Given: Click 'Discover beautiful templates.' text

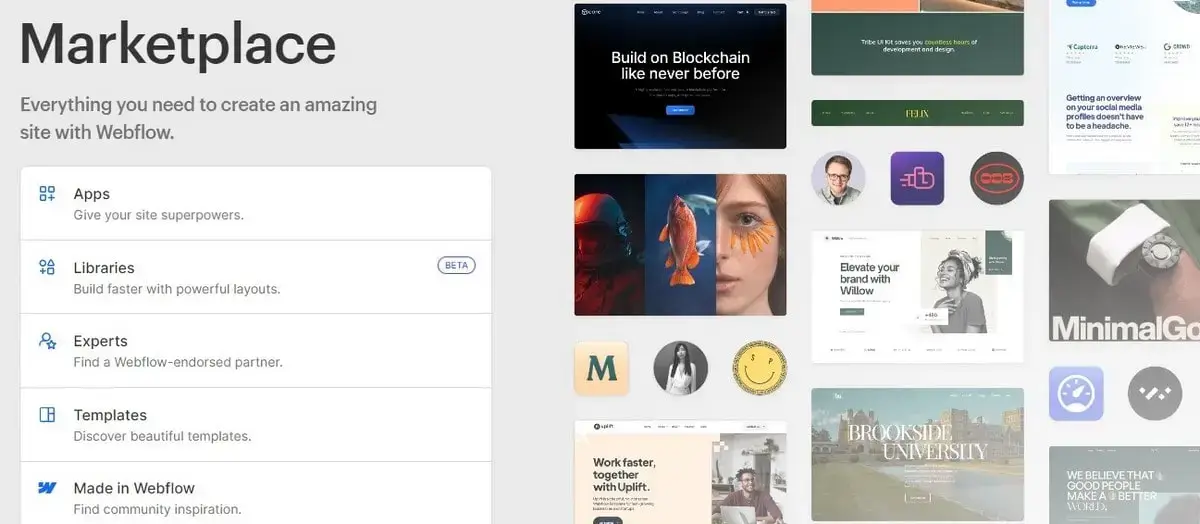Looking at the screenshot, I should [x=162, y=436].
